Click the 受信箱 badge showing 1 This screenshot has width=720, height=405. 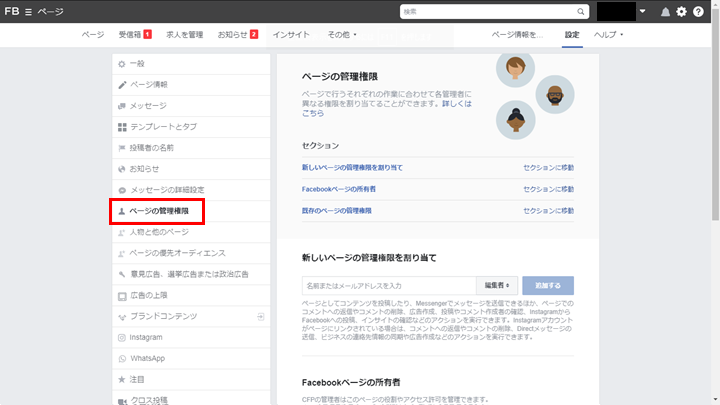tap(147, 34)
